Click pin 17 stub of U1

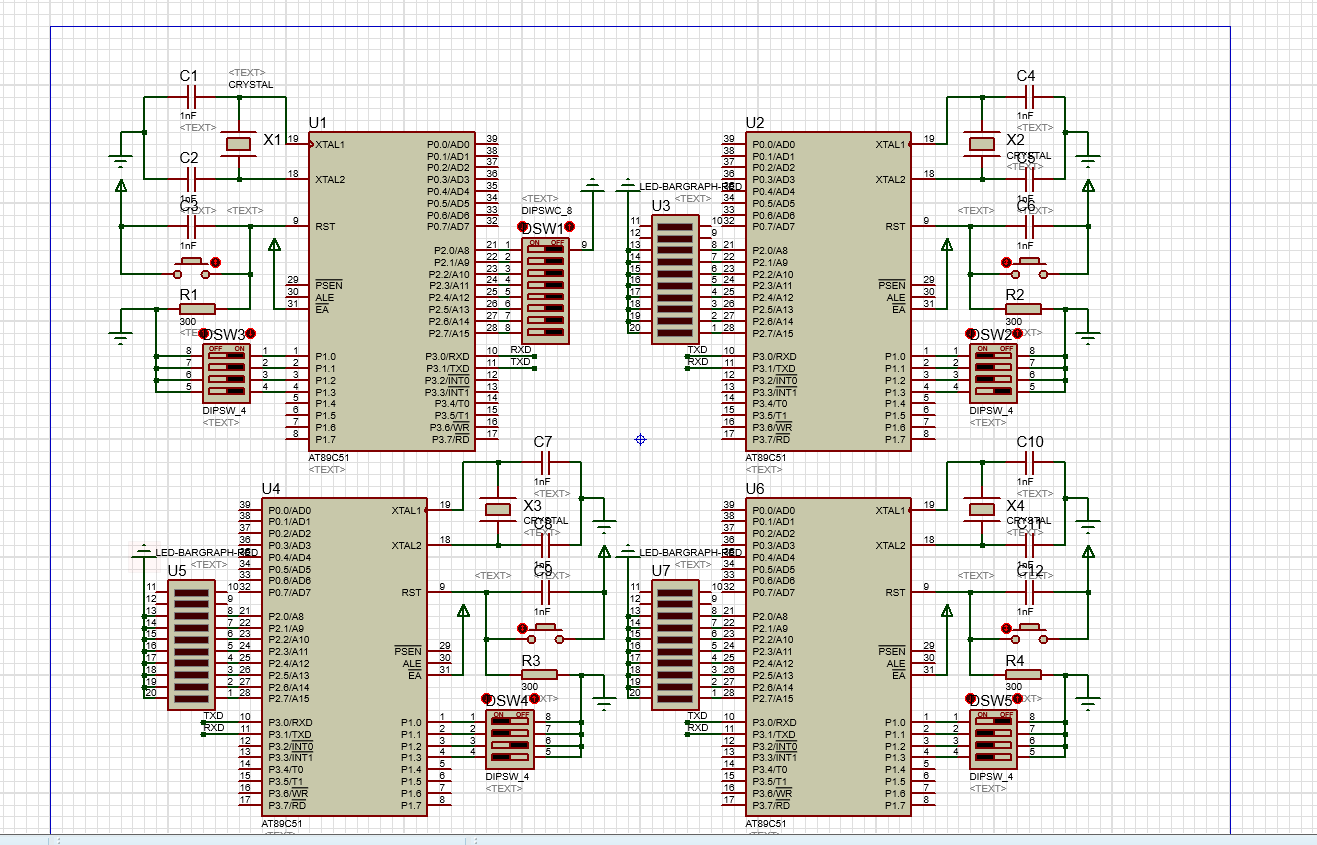coord(489,439)
